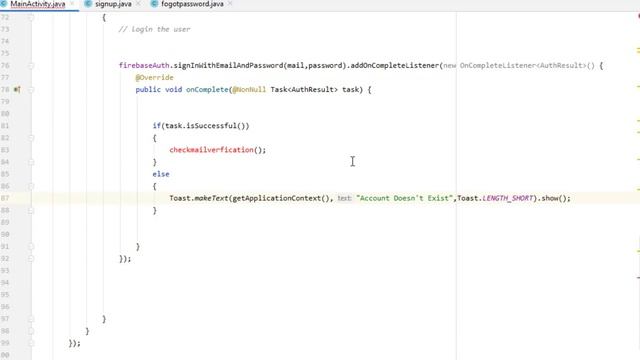This screenshot has width=640, height=360.
Task: Open the signup.java editor tab
Action: (x=113, y=4)
